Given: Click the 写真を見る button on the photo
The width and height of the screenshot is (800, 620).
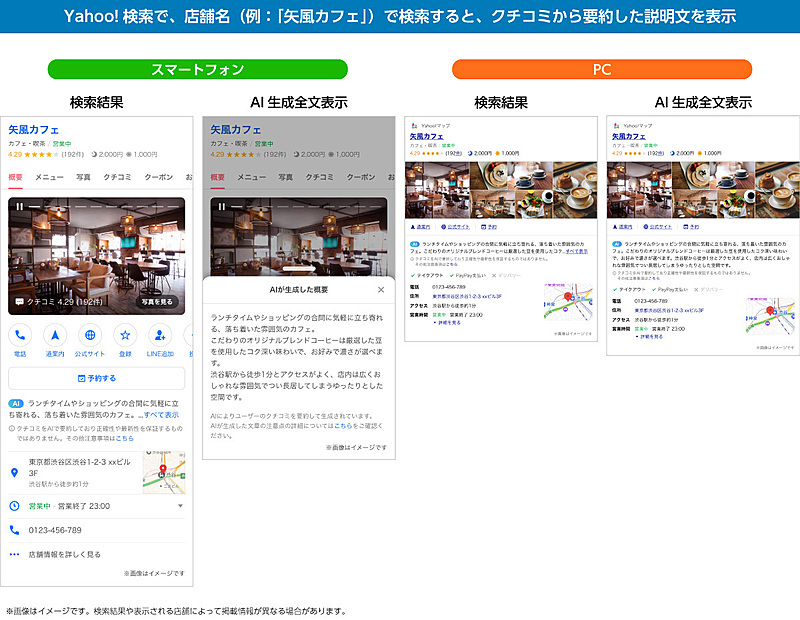Looking at the screenshot, I should (157, 302).
